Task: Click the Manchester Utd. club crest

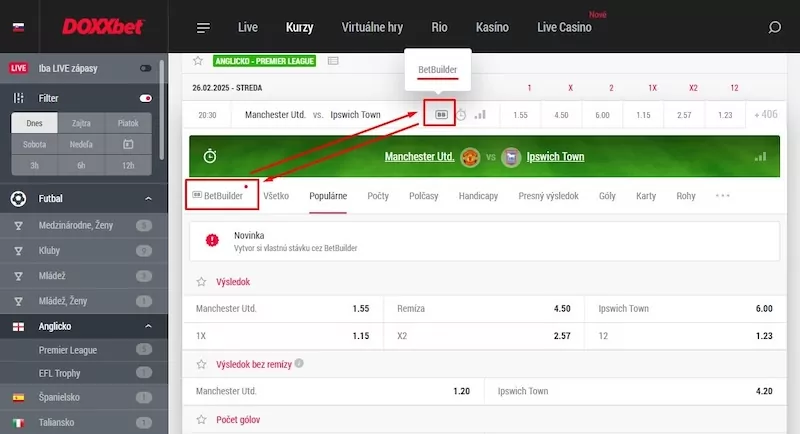Action: click(x=470, y=157)
